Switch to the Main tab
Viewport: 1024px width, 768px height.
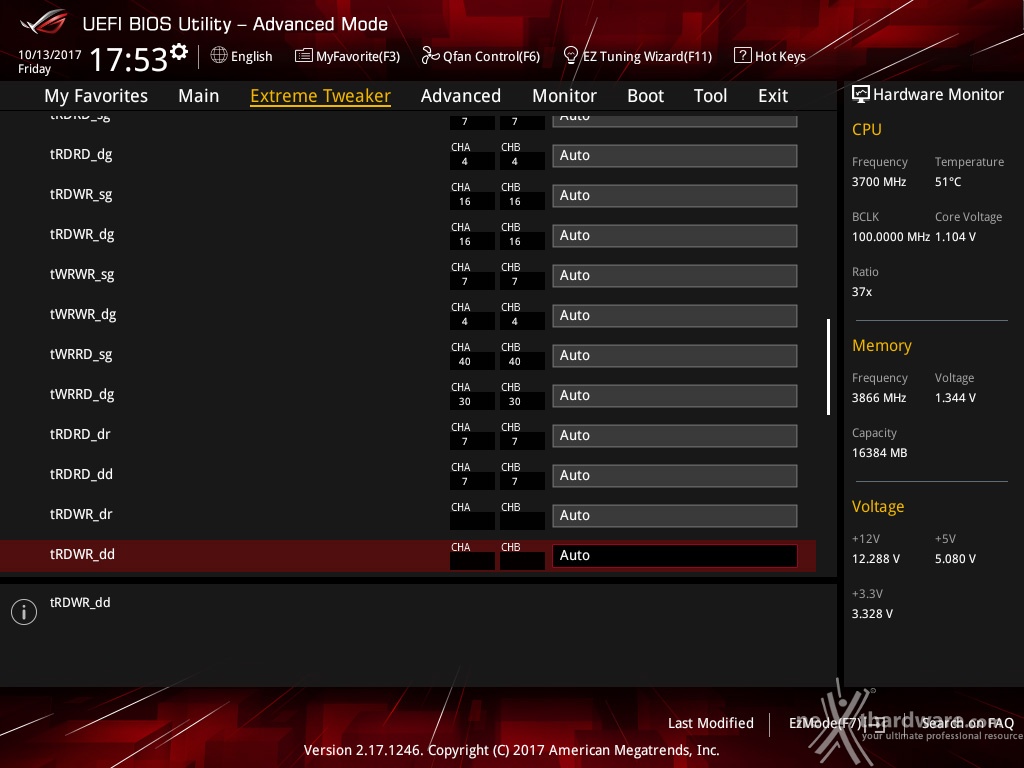click(199, 96)
